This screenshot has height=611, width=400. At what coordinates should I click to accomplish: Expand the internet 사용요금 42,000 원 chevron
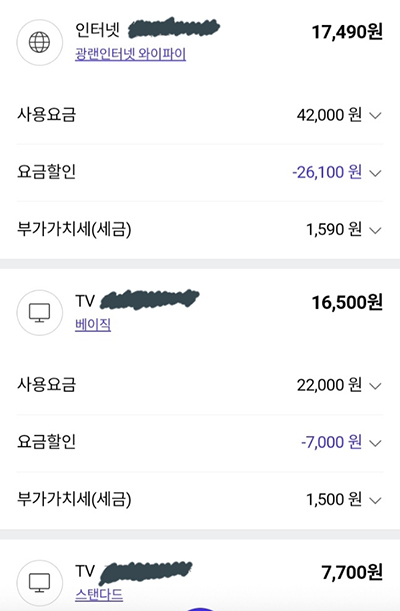[x=375, y=116]
